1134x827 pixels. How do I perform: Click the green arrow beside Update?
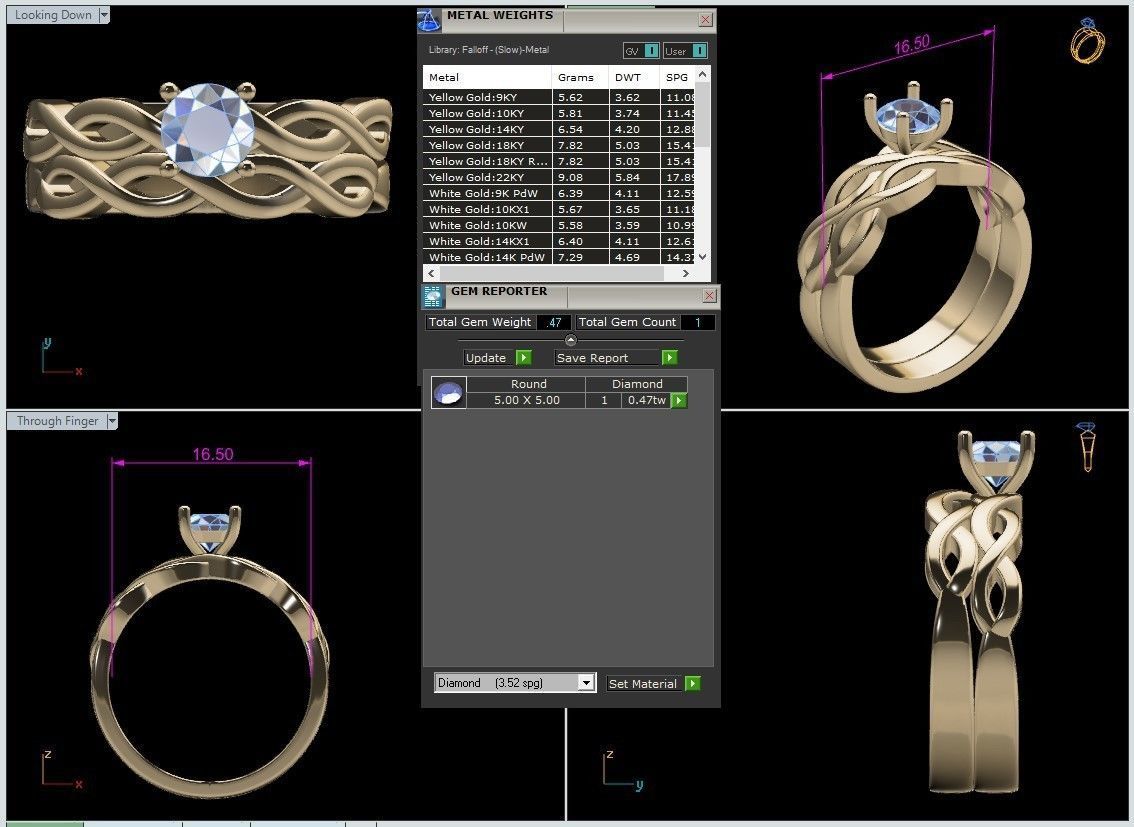coord(524,358)
